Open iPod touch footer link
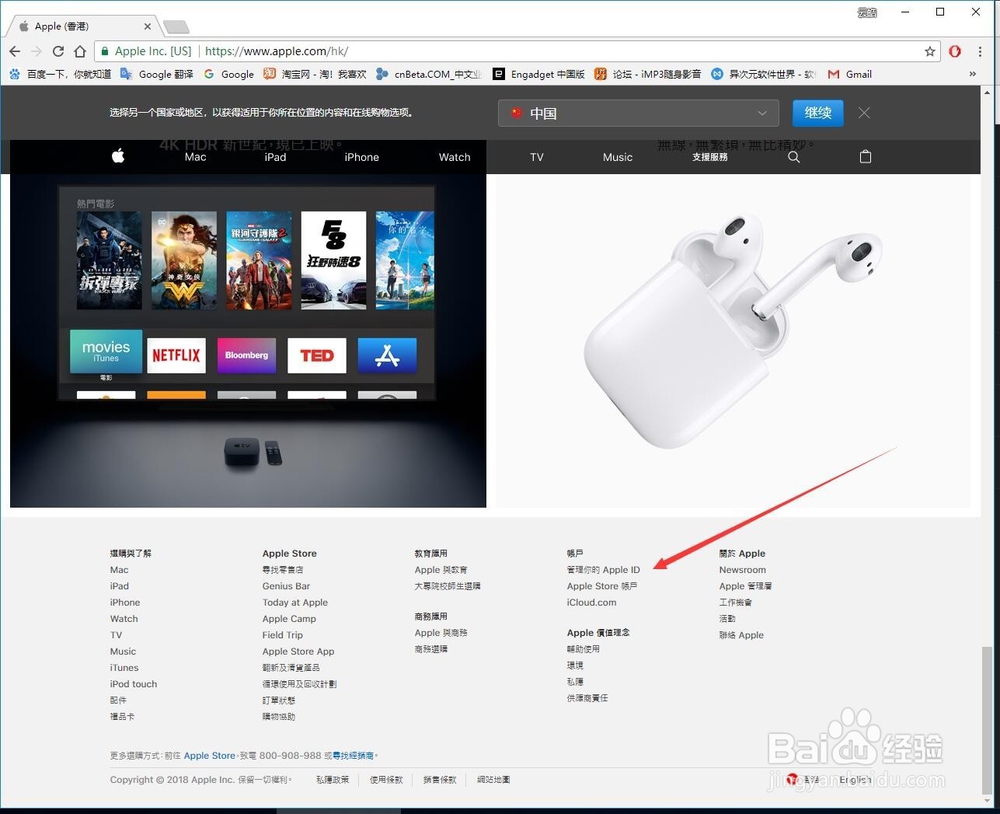Viewport: 1000px width, 814px height. 133,684
